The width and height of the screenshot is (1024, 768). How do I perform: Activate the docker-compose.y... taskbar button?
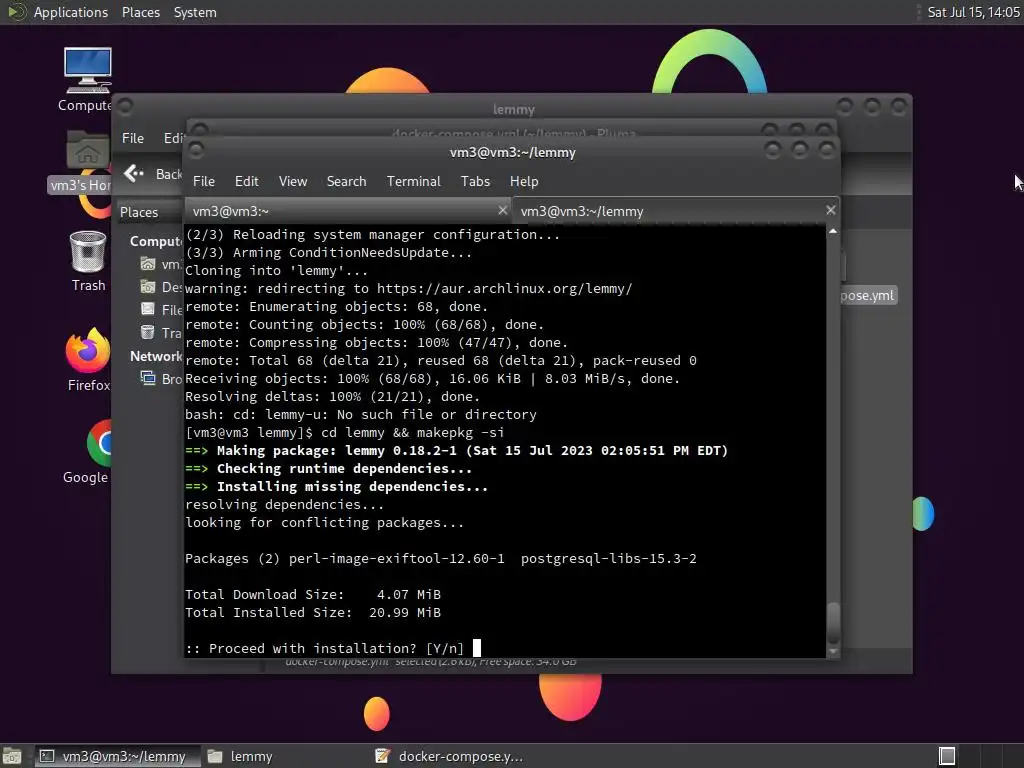(449, 756)
